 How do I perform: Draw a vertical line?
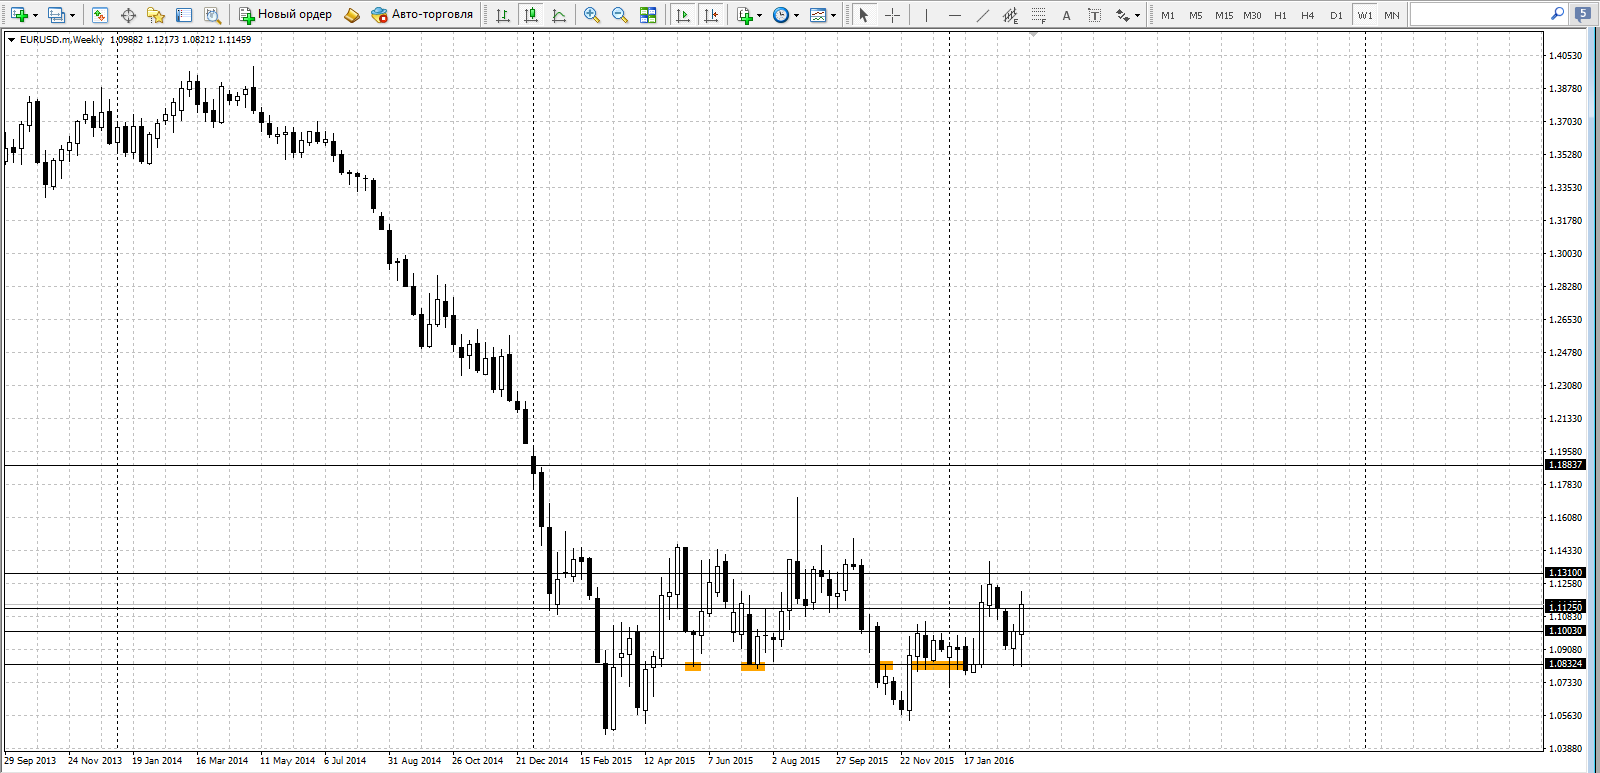point(926,15)
